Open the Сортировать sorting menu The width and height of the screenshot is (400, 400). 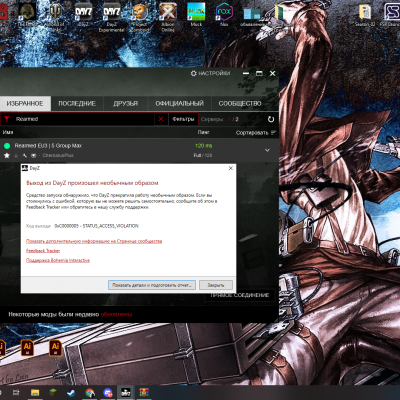256,133
